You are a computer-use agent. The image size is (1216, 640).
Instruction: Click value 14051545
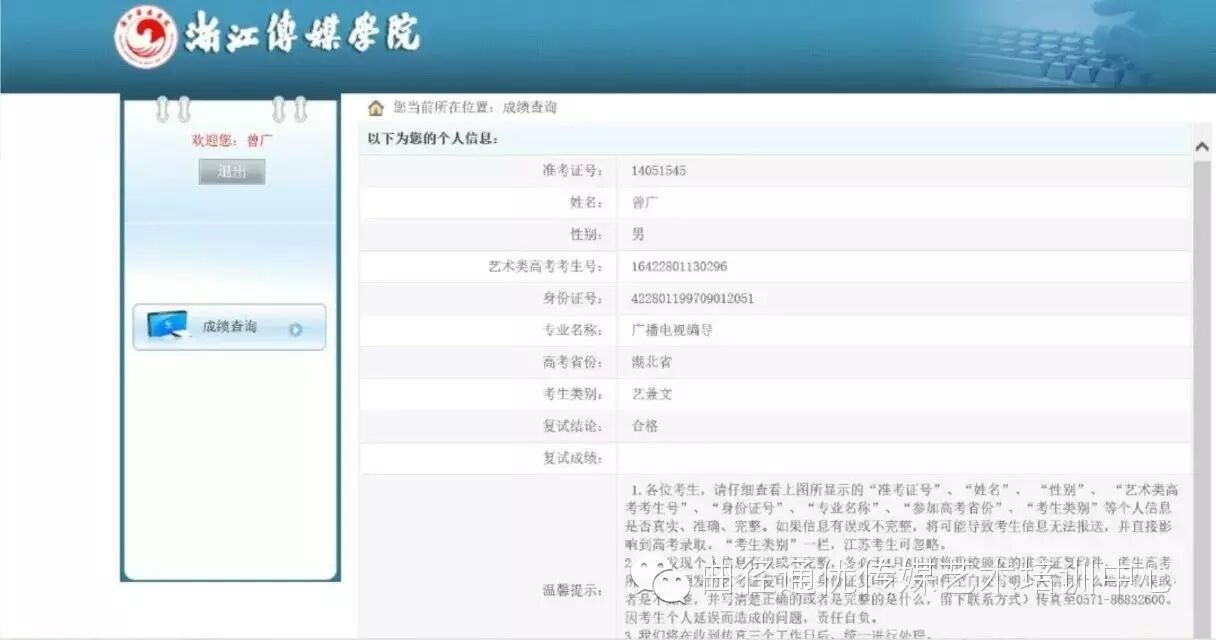(658, 171)
